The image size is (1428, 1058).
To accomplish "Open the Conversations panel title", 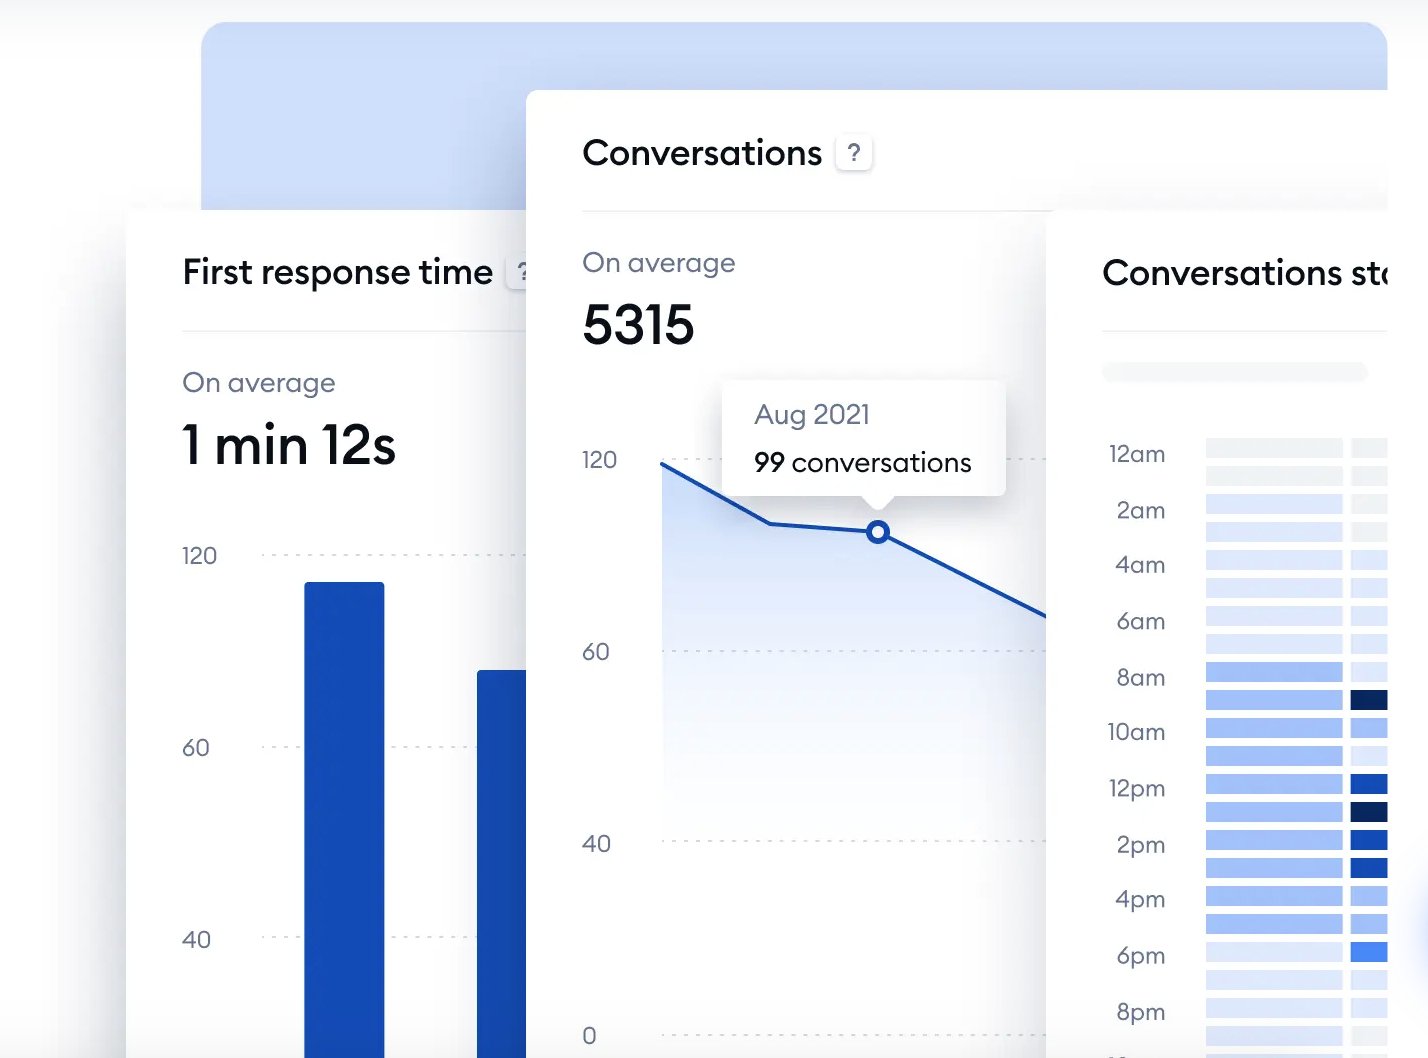I will pos(702,152).
